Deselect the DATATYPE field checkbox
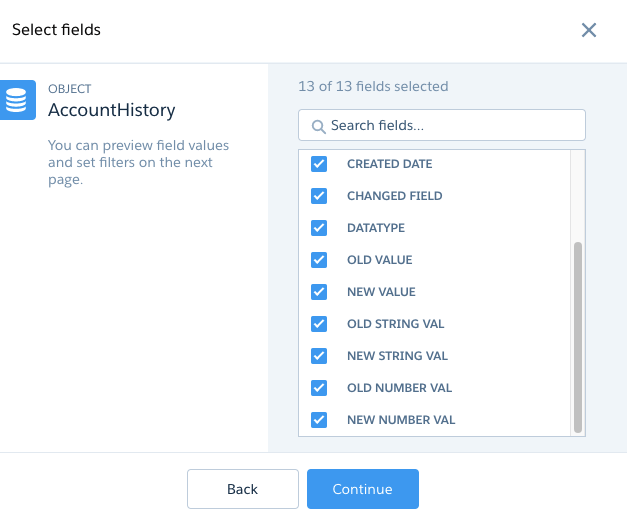The height and width of the screenshot is (520, 627). click(x=319, y=228)
